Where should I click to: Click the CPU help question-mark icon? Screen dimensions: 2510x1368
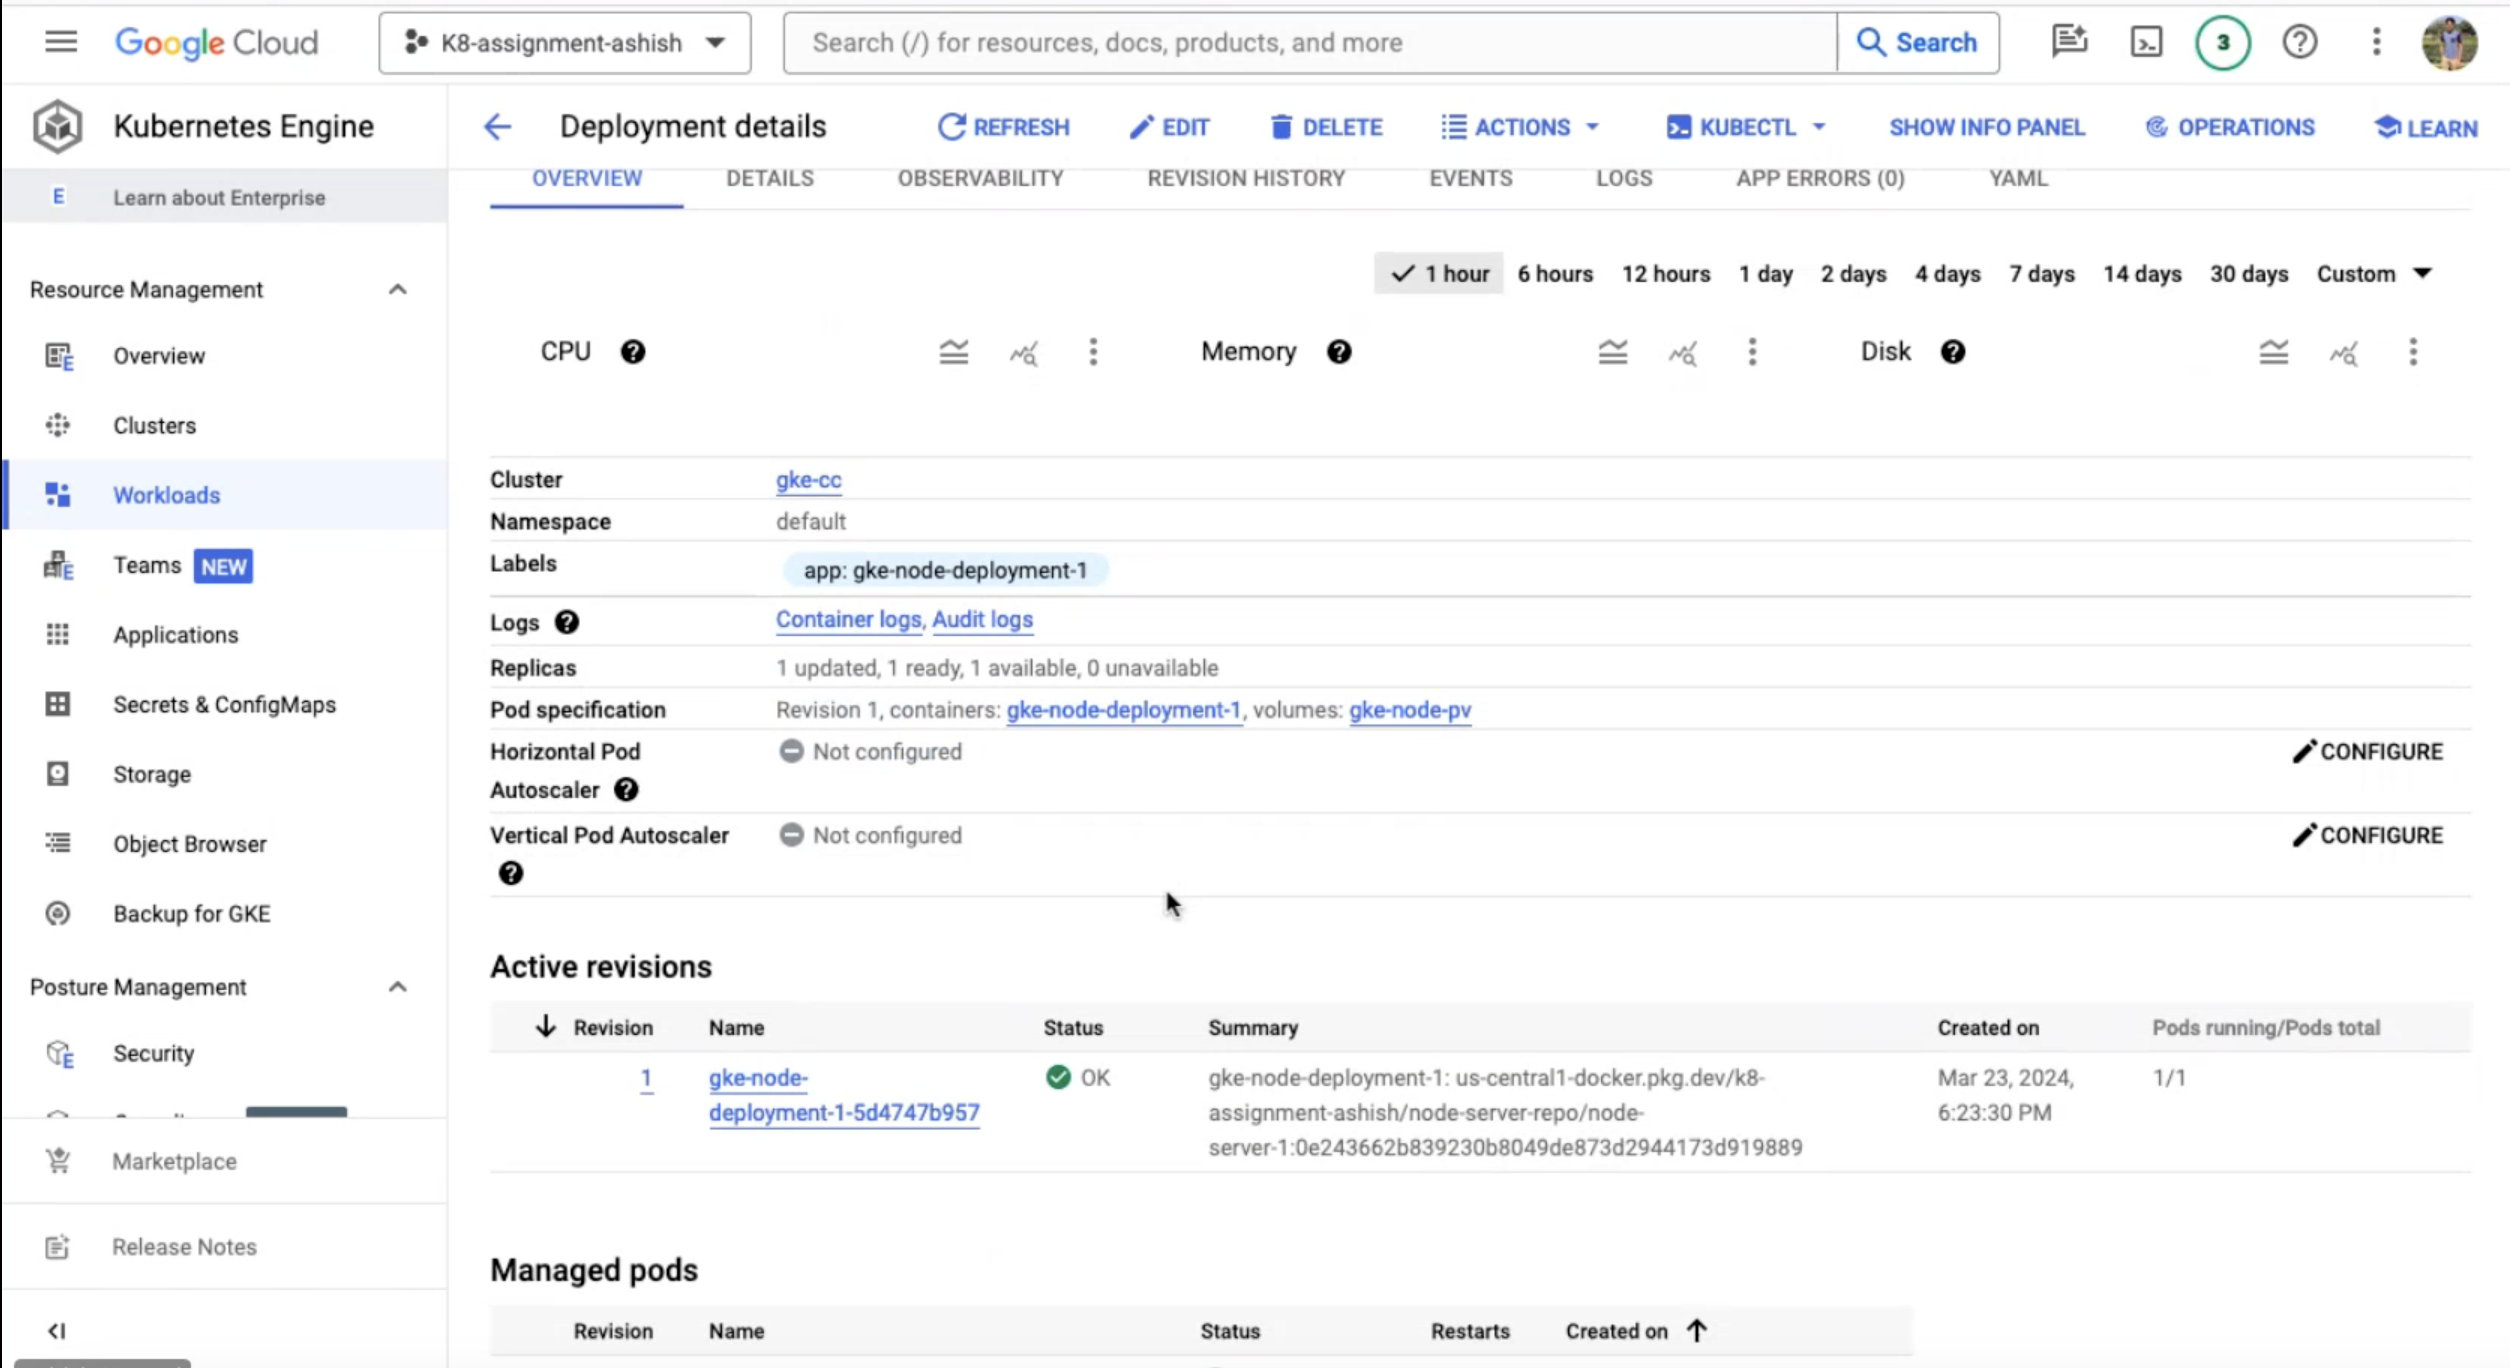pos(632,352)
